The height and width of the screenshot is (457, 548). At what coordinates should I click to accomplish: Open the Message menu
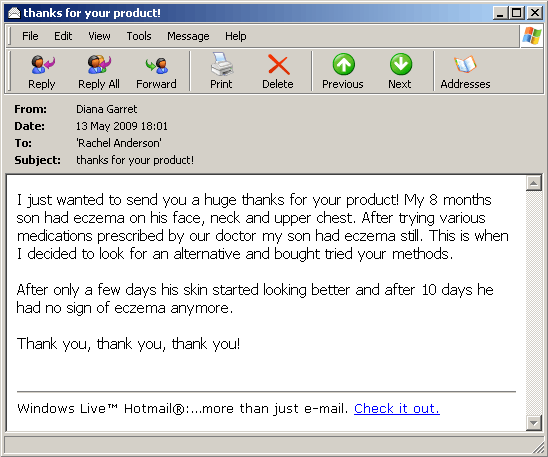coord(188,36)
